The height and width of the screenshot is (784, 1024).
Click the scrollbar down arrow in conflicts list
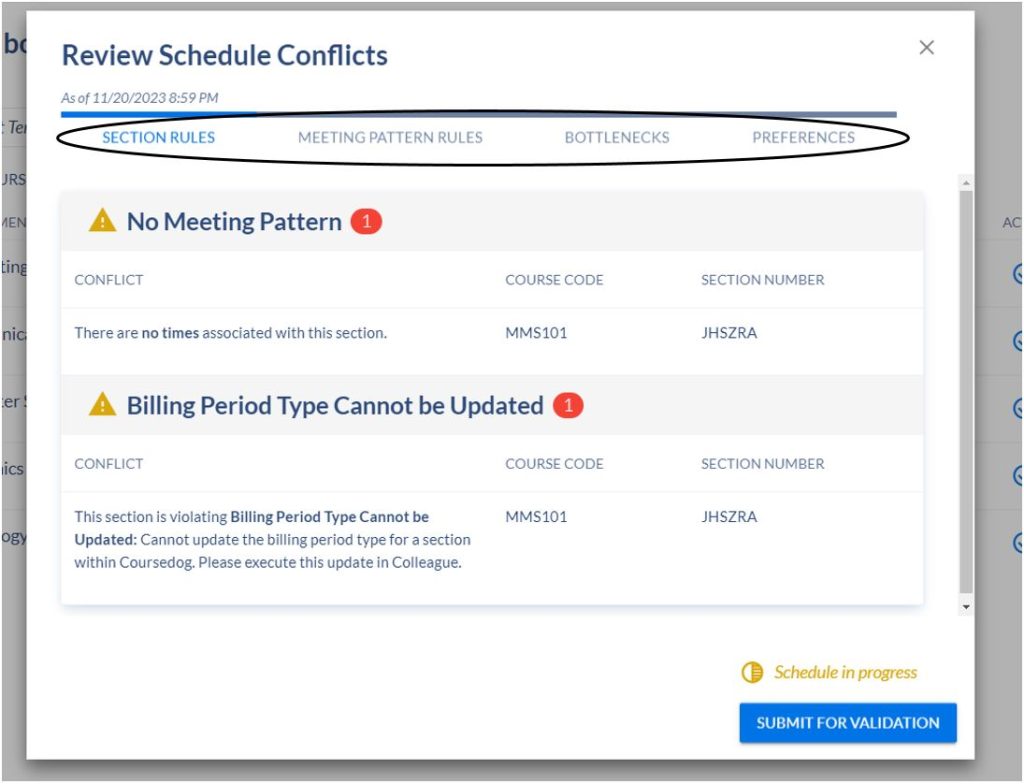pos(965,607)
